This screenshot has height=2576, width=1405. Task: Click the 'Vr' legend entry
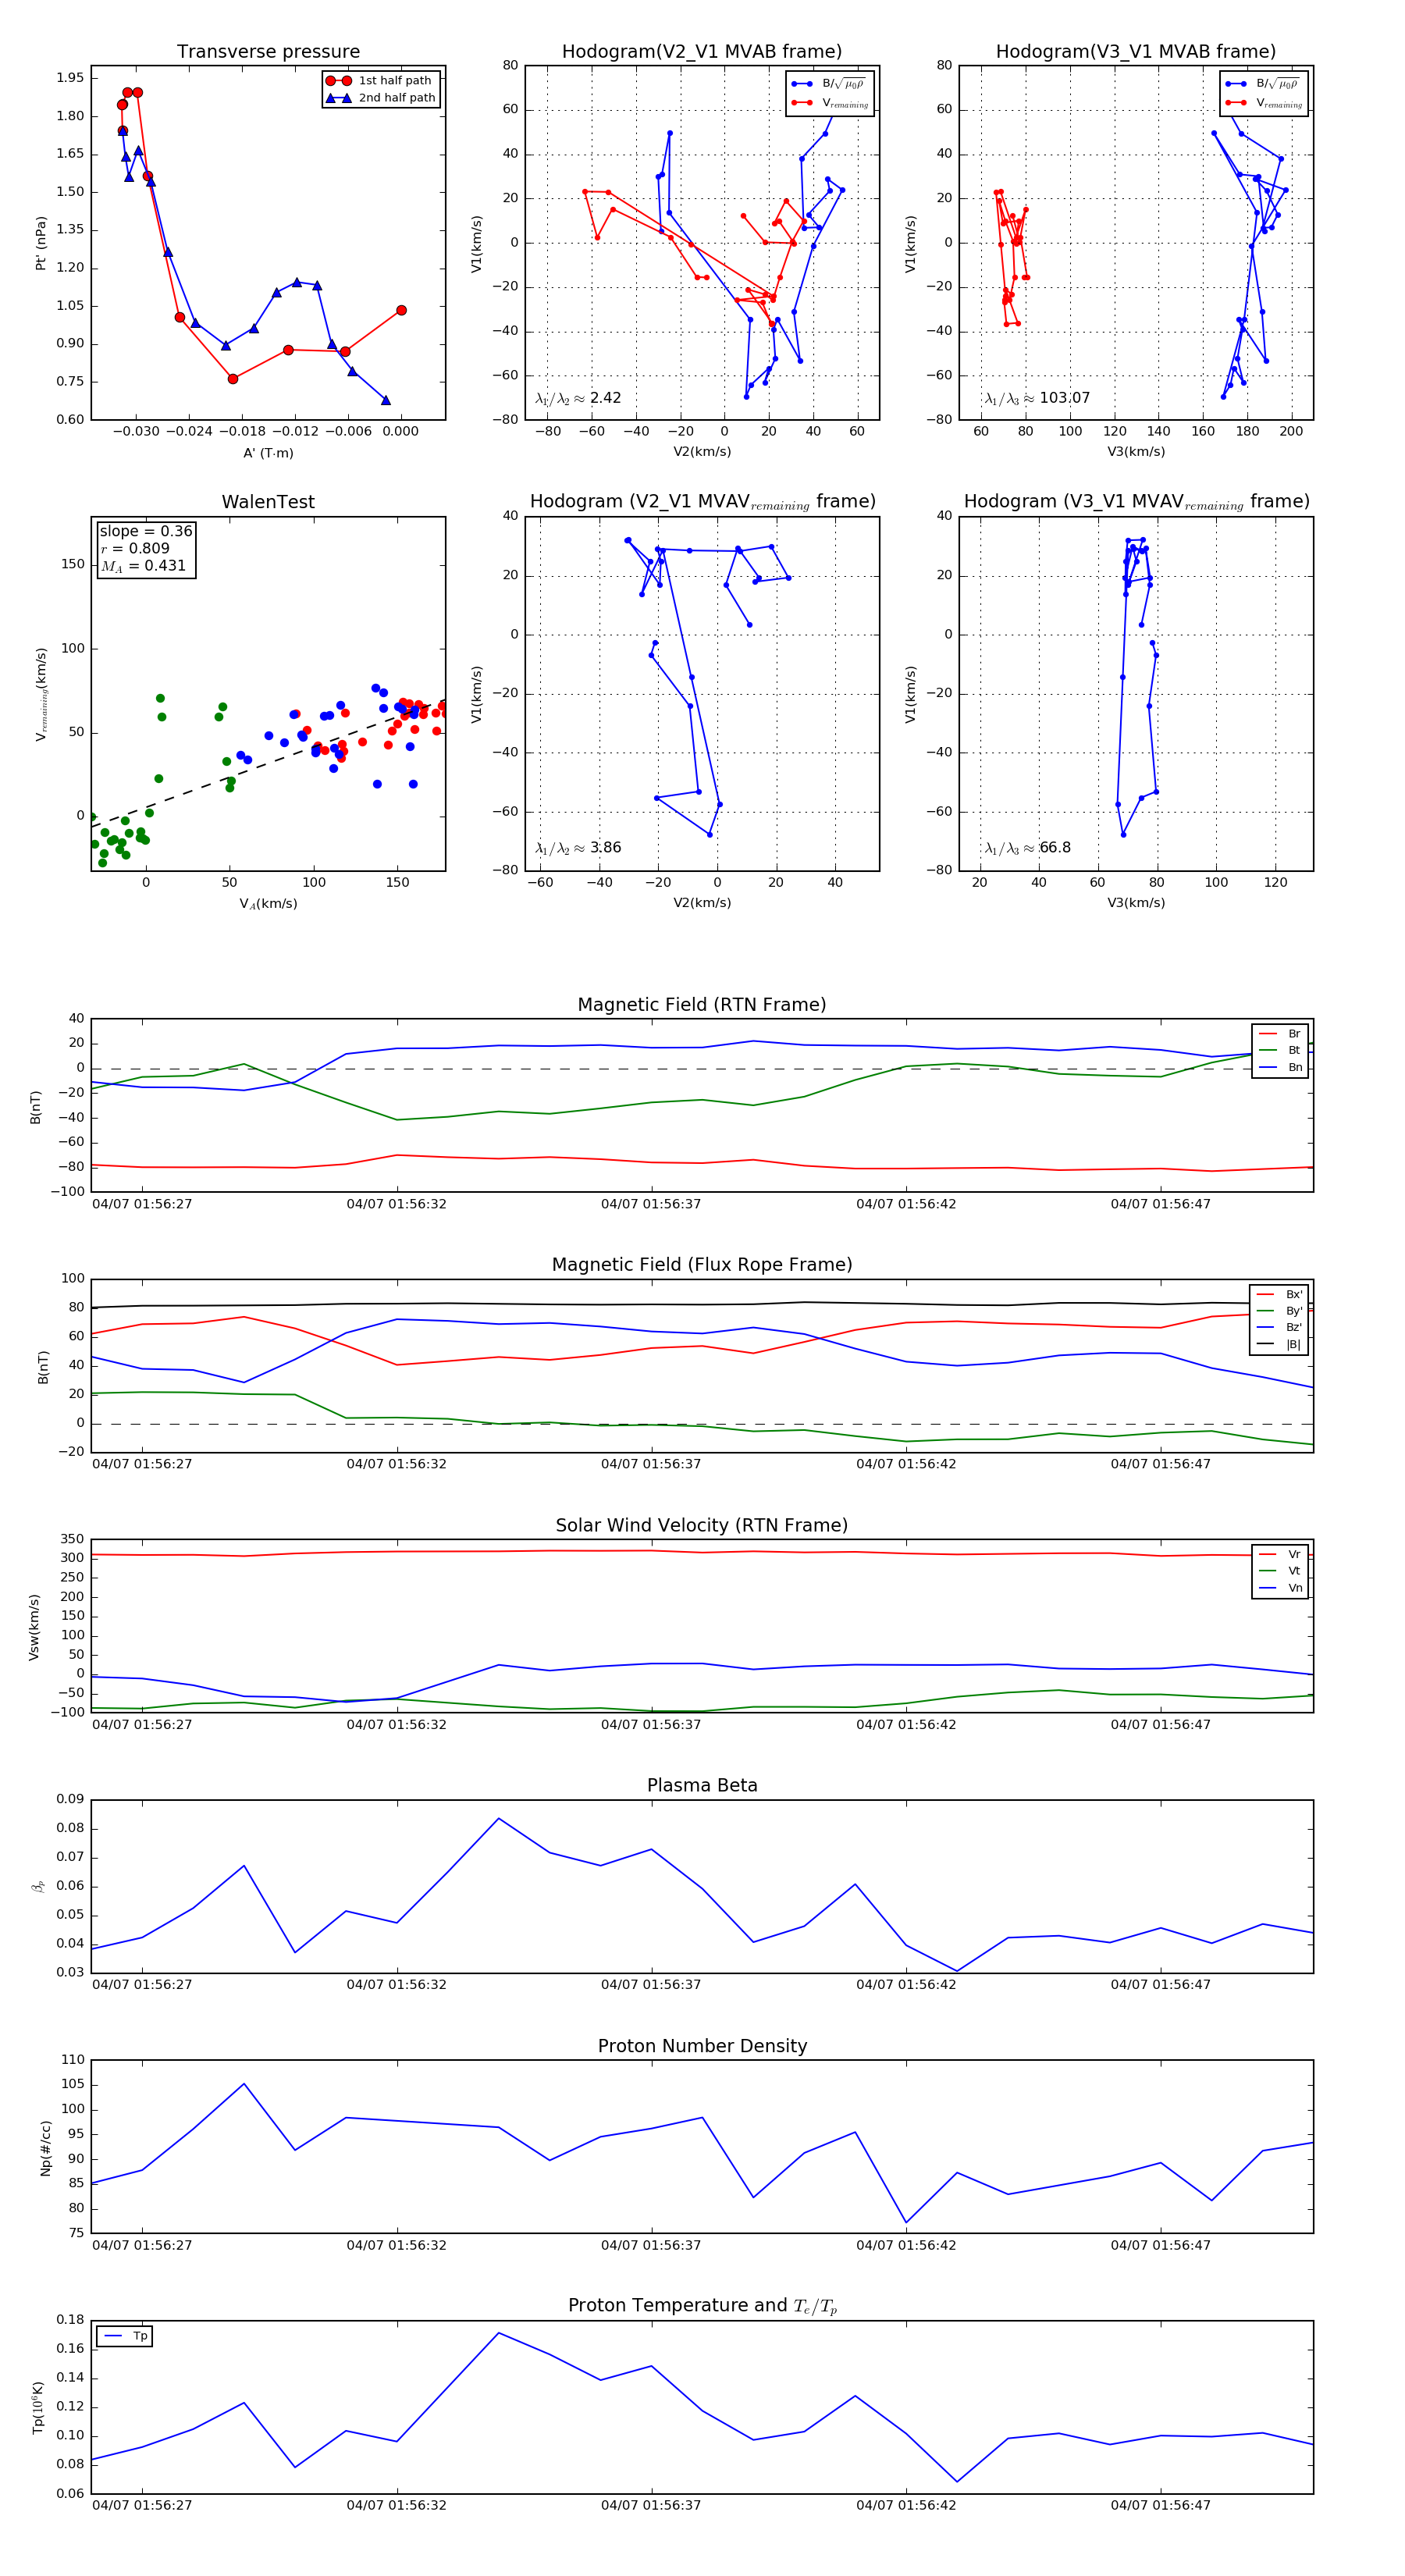tap(1280, 1555)
